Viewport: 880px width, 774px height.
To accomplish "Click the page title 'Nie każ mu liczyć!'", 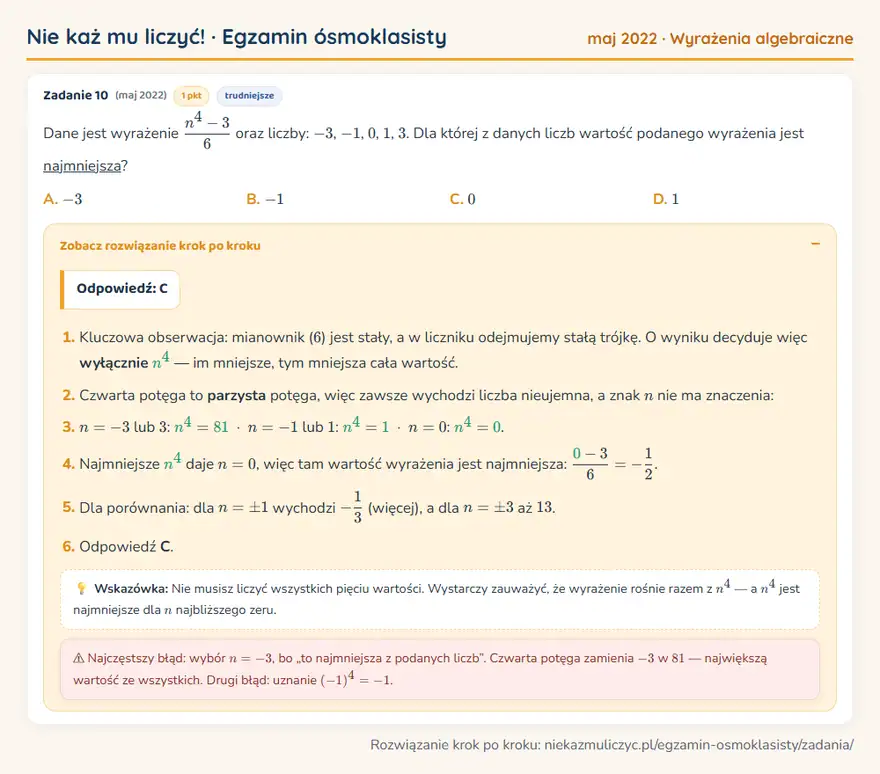I will tap(116, 37).
